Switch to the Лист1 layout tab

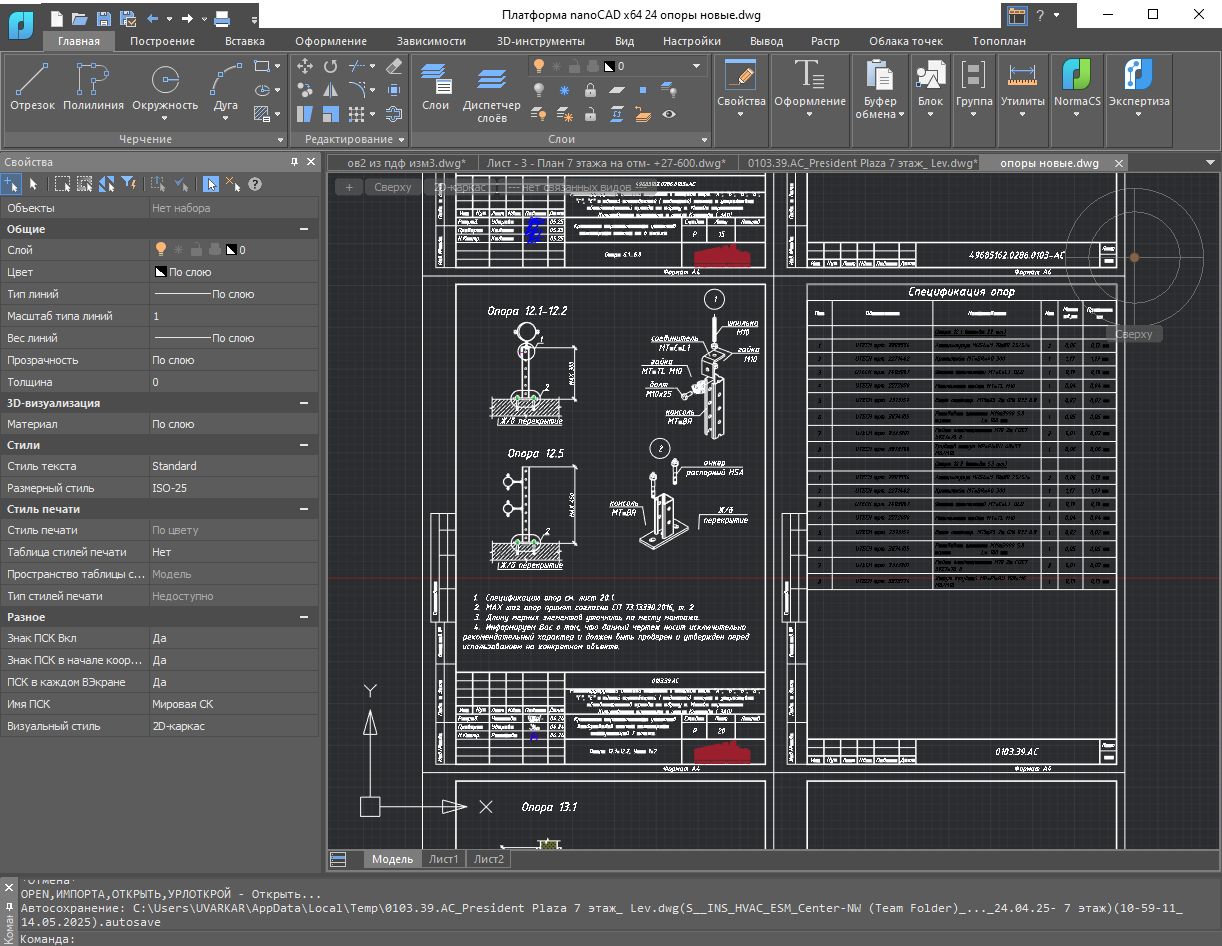pos(443,859)
